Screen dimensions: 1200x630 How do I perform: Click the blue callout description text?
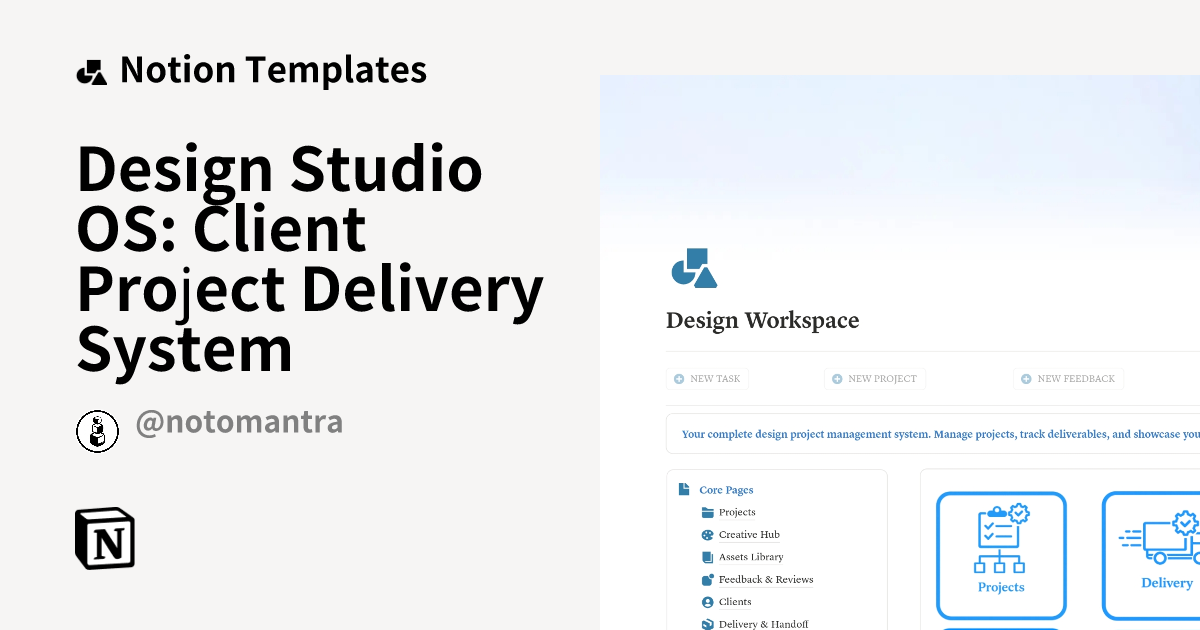[x=940, y=434]
